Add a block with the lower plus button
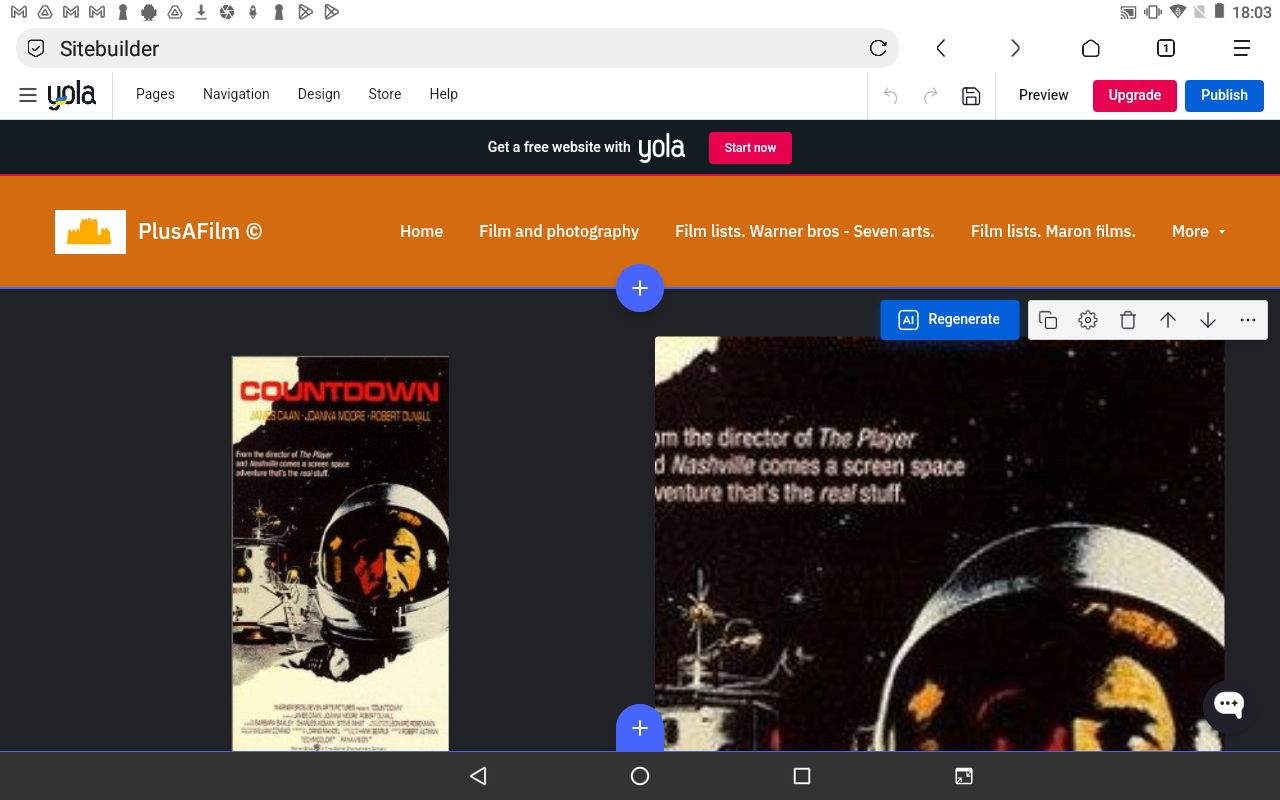 [x=640, y=727]
